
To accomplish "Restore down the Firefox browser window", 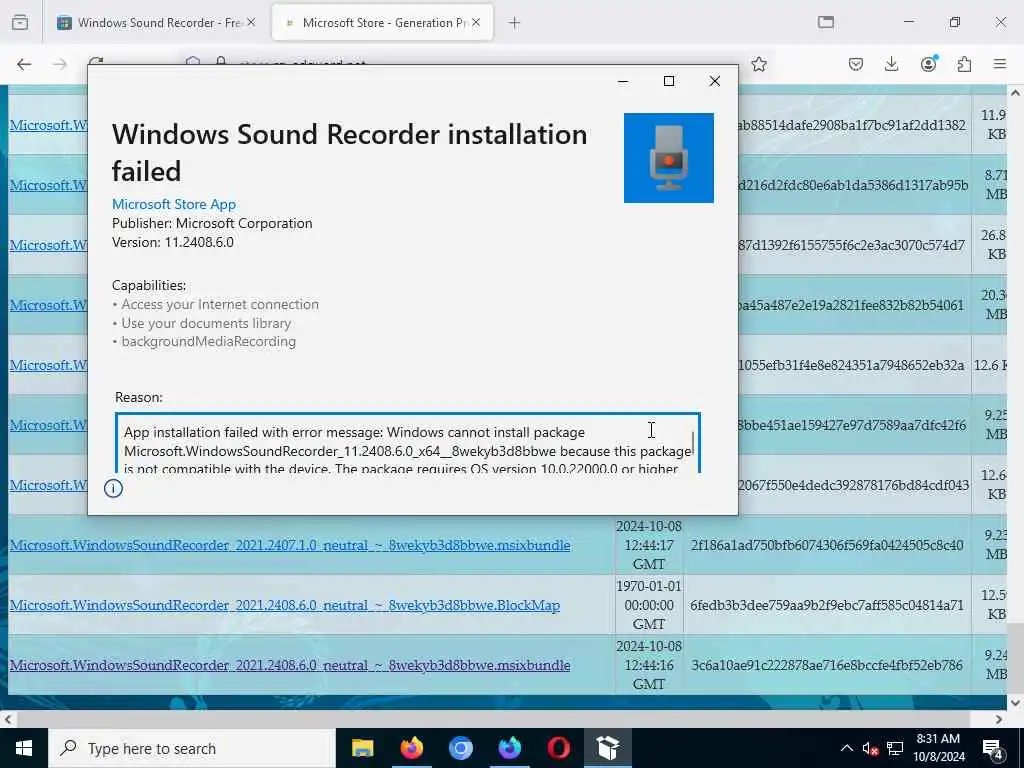I will point(955,22).
